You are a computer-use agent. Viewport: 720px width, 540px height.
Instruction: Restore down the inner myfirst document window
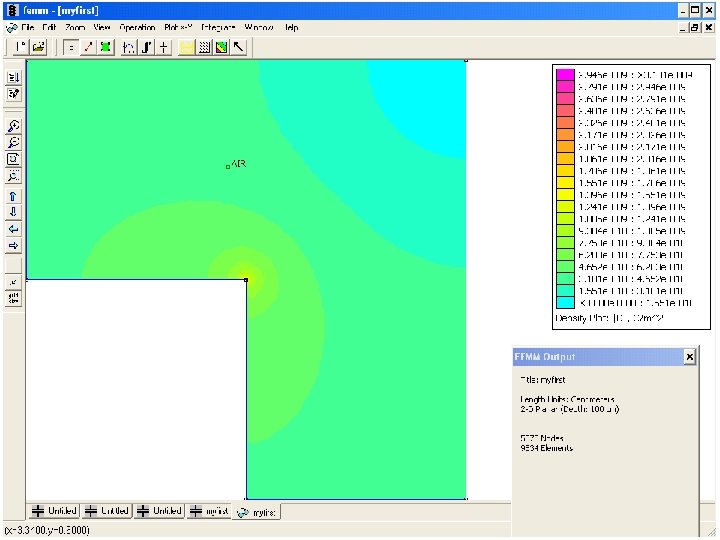click(695, 28)
